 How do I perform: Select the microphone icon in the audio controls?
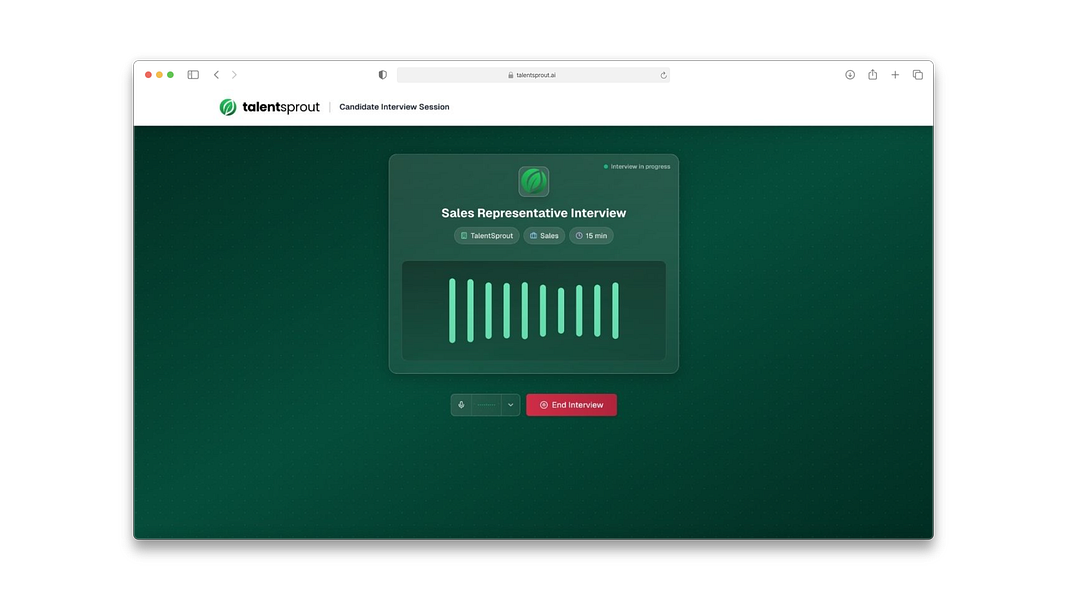tap(461, 404)
